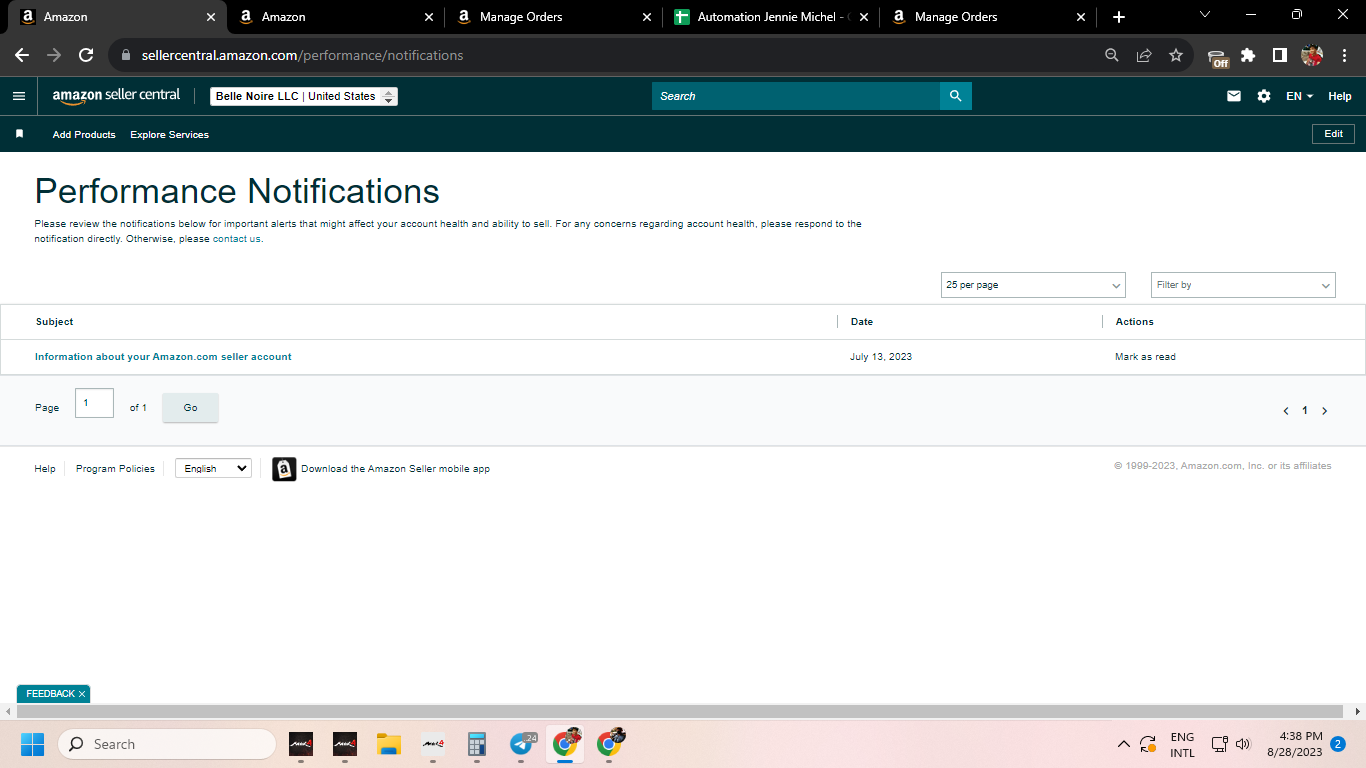Open the Windows Start menu

tap(33, 744)
